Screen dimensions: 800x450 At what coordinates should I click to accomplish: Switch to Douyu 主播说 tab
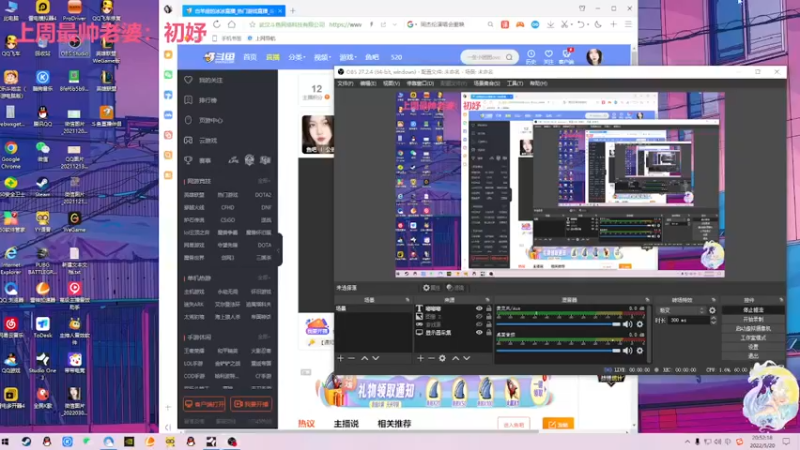346,423
